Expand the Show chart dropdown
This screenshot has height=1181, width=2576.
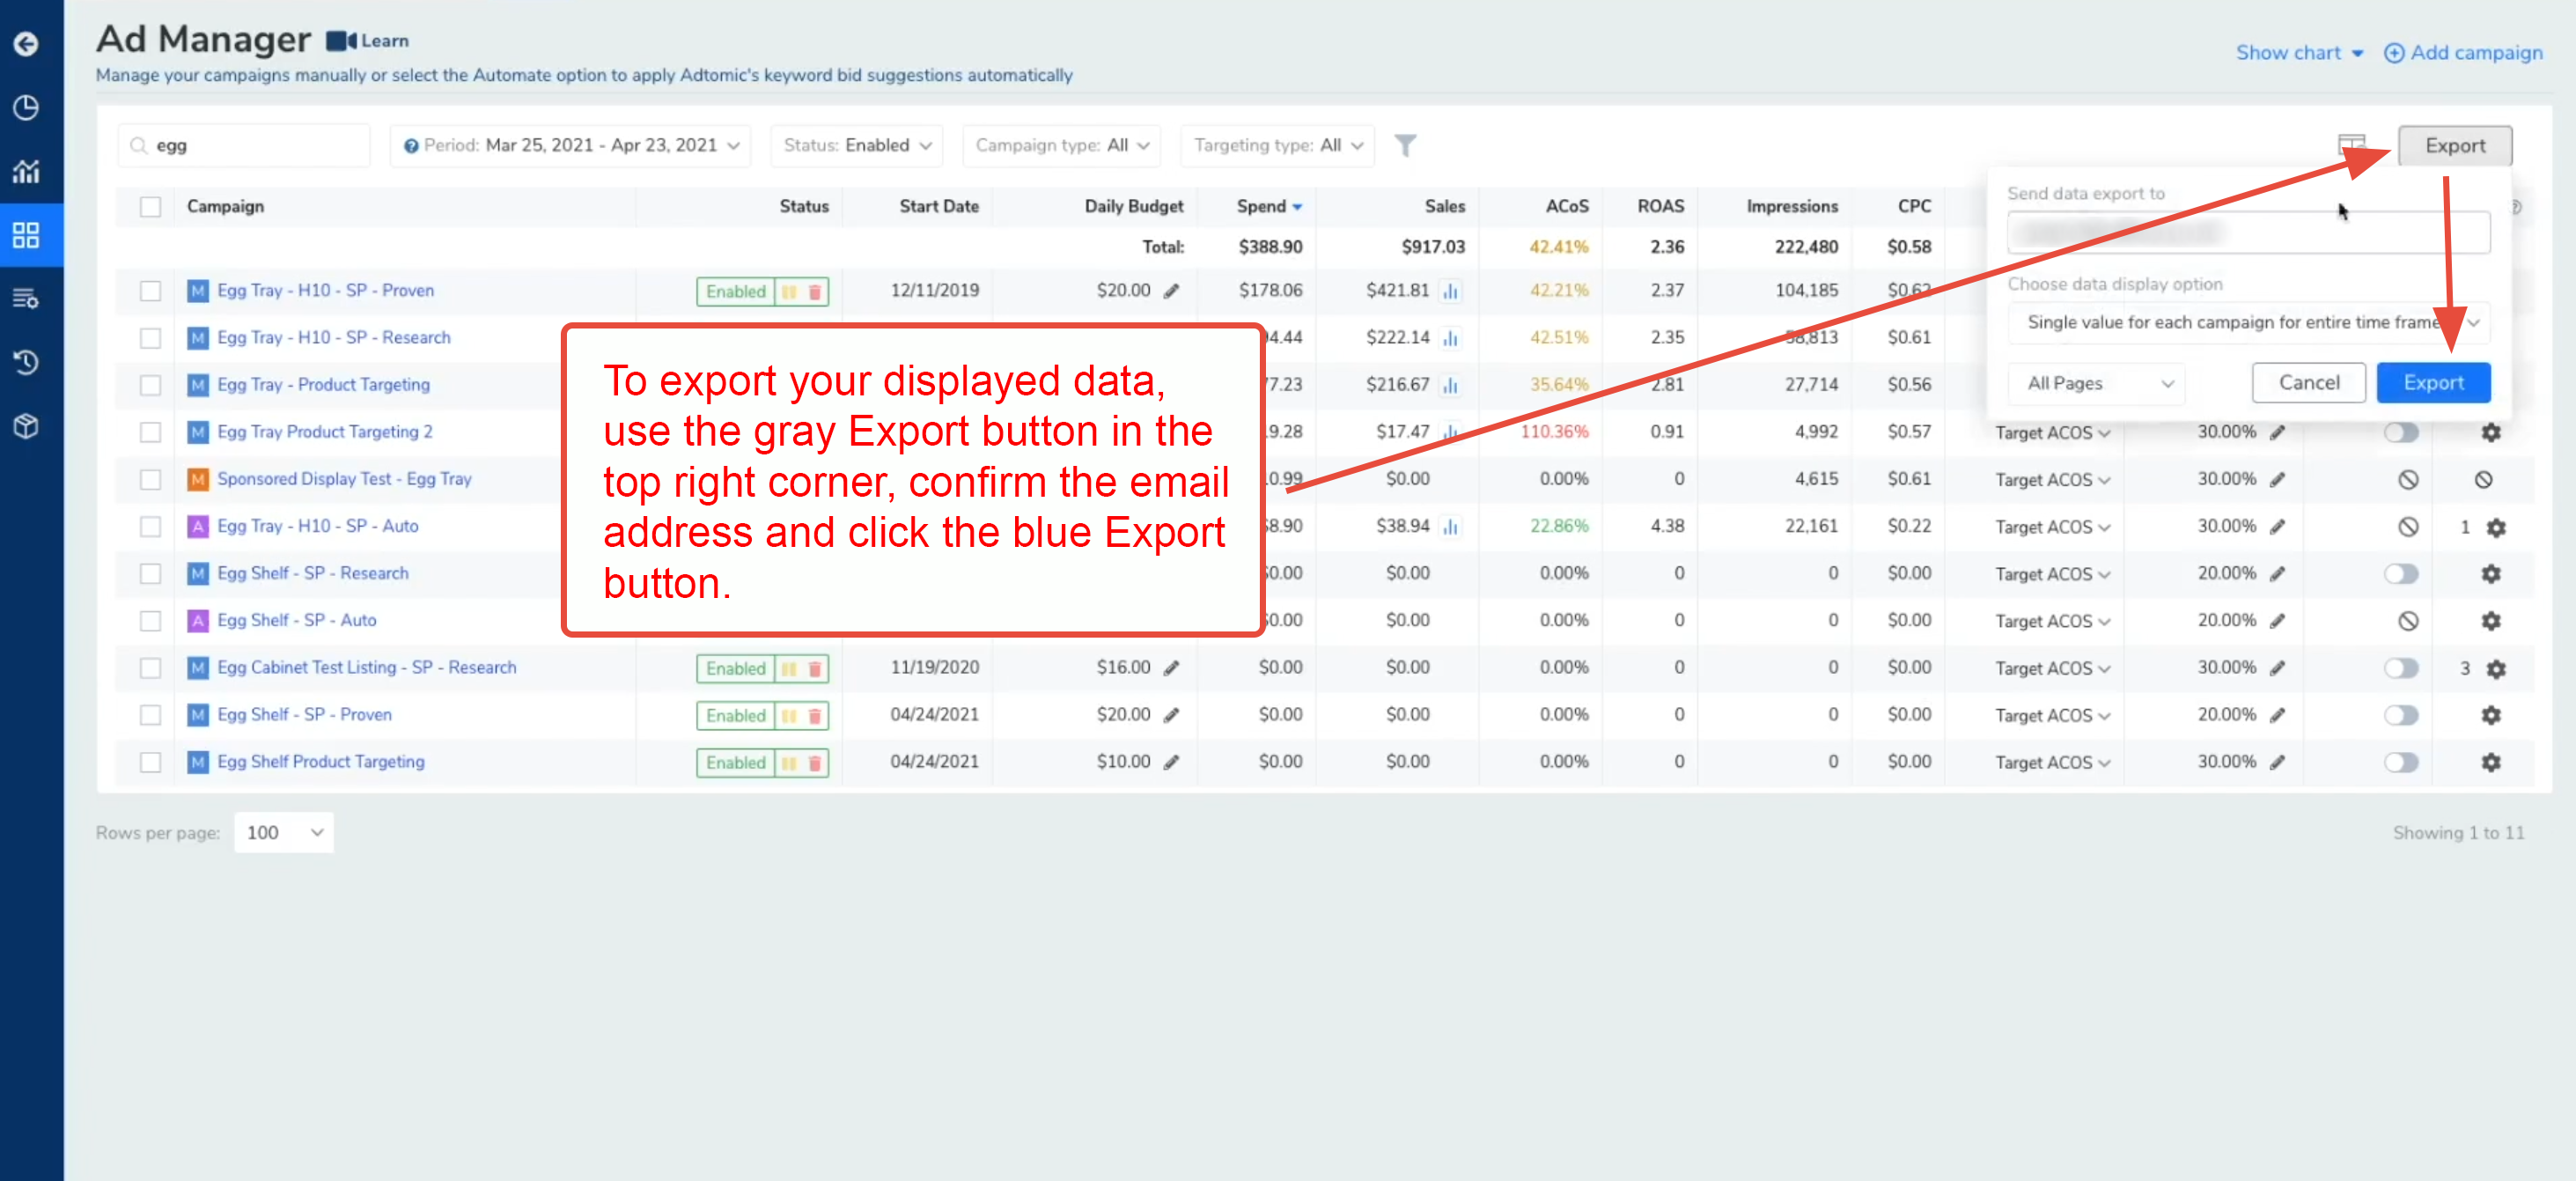click(x=2299, y=53)
